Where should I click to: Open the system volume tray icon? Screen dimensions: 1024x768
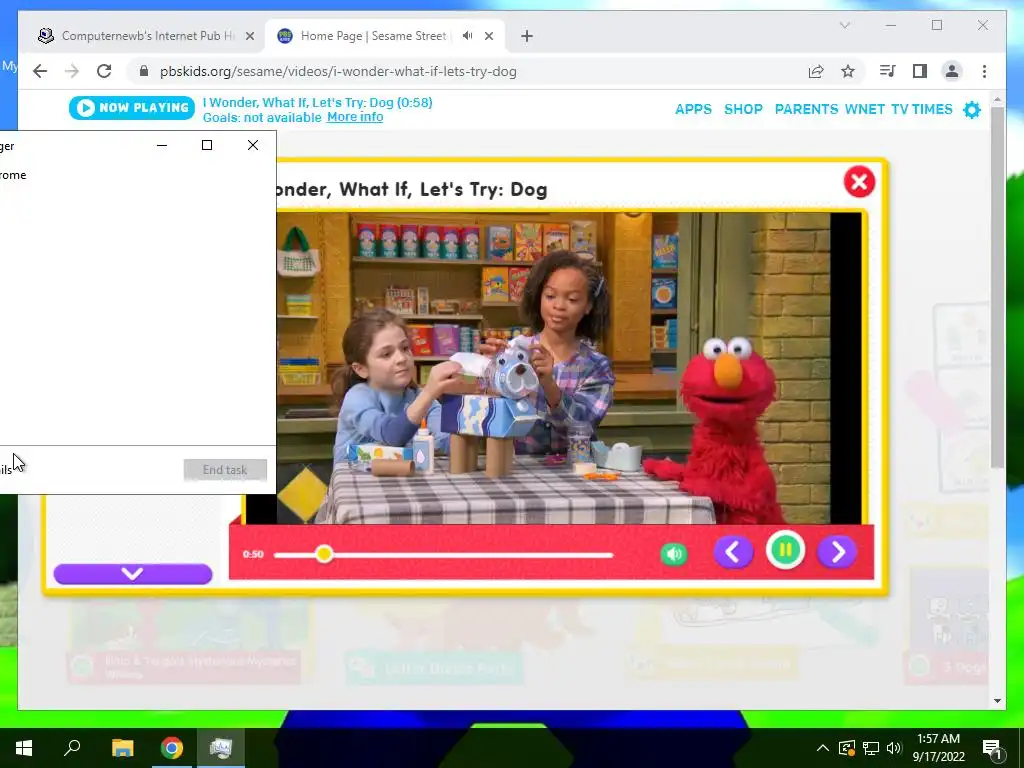point(894,748)
